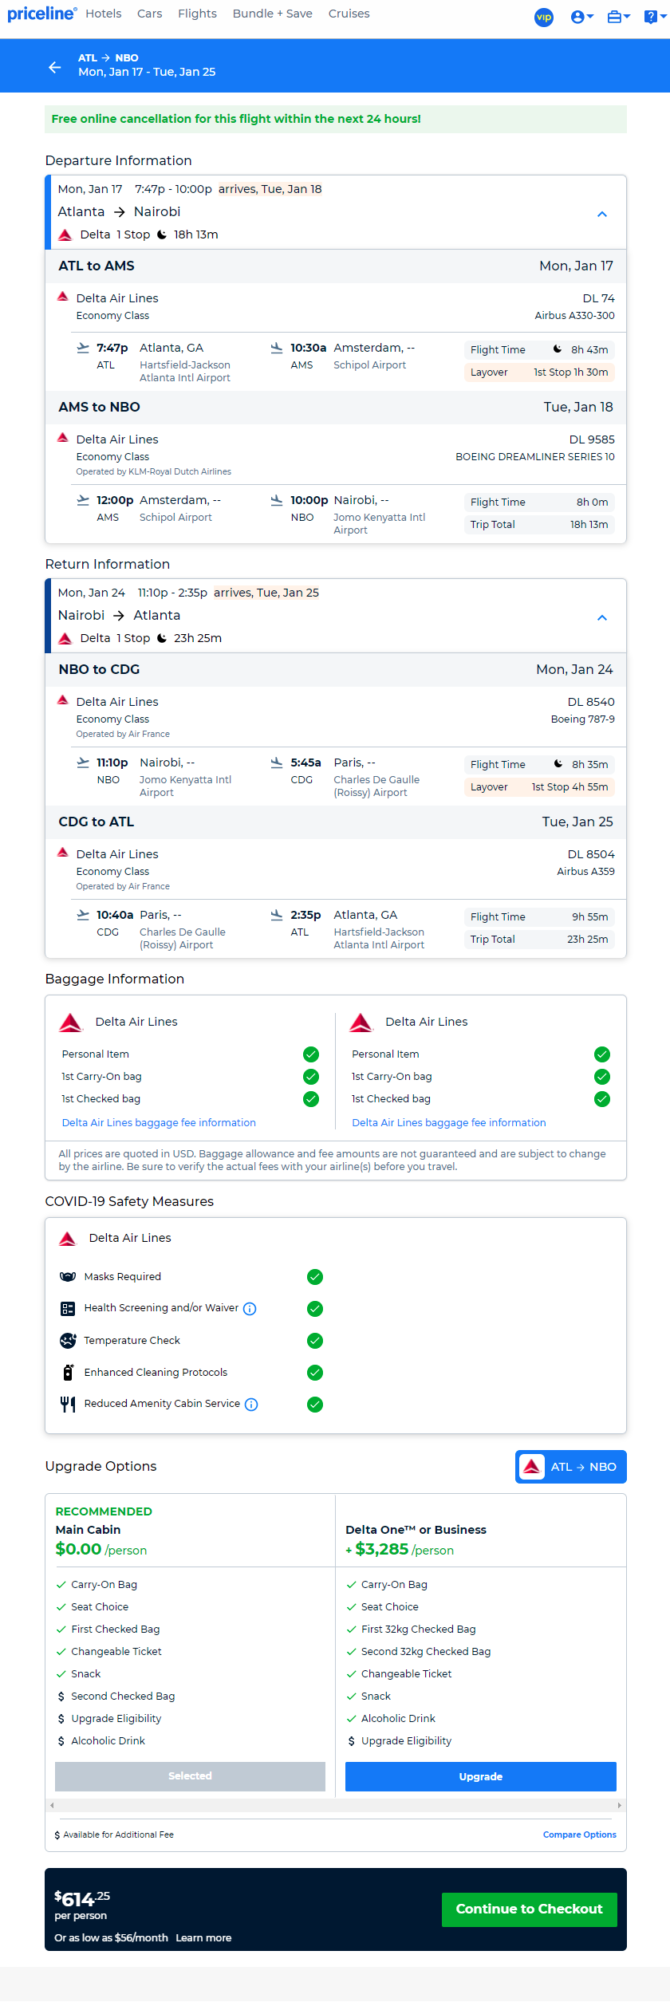670x2002 pixels.
Task: Open Bundle + Save tab
Action: (x=273, y=14)
